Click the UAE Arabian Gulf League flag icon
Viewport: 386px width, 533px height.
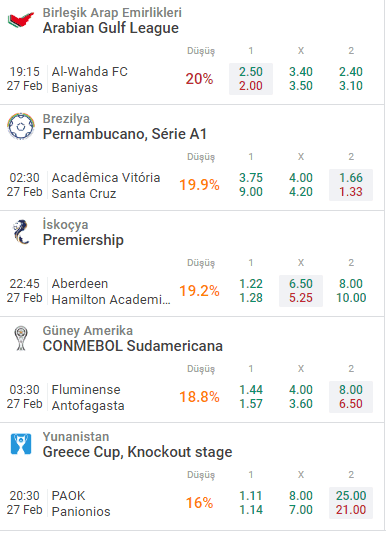(x=21, y=20)
